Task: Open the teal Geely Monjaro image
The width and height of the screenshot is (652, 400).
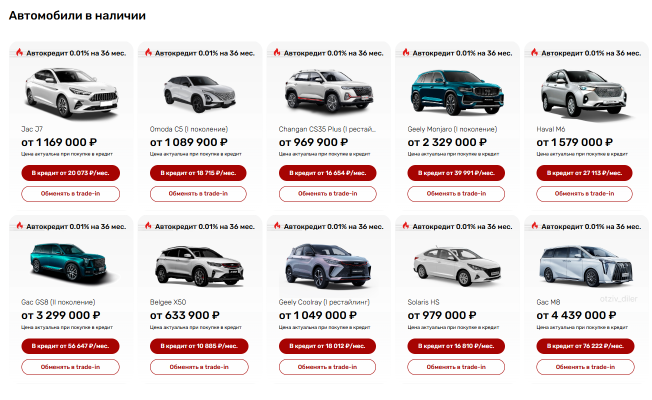Action: pyautogui.click(x=457, y=92)
